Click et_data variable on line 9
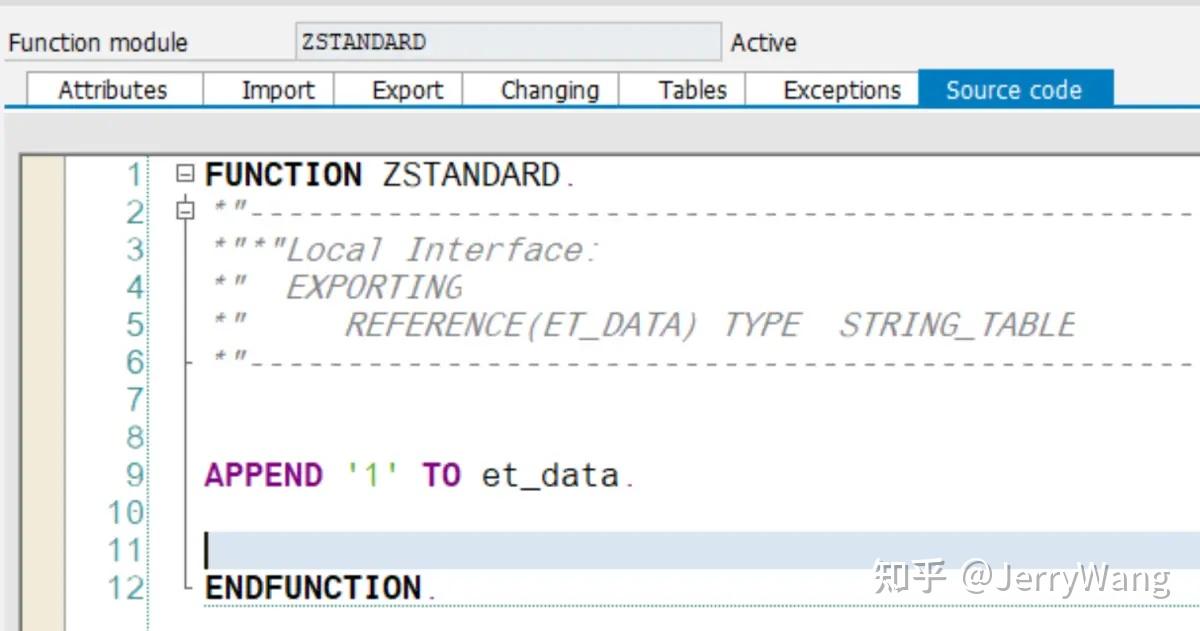 (550, 475)
